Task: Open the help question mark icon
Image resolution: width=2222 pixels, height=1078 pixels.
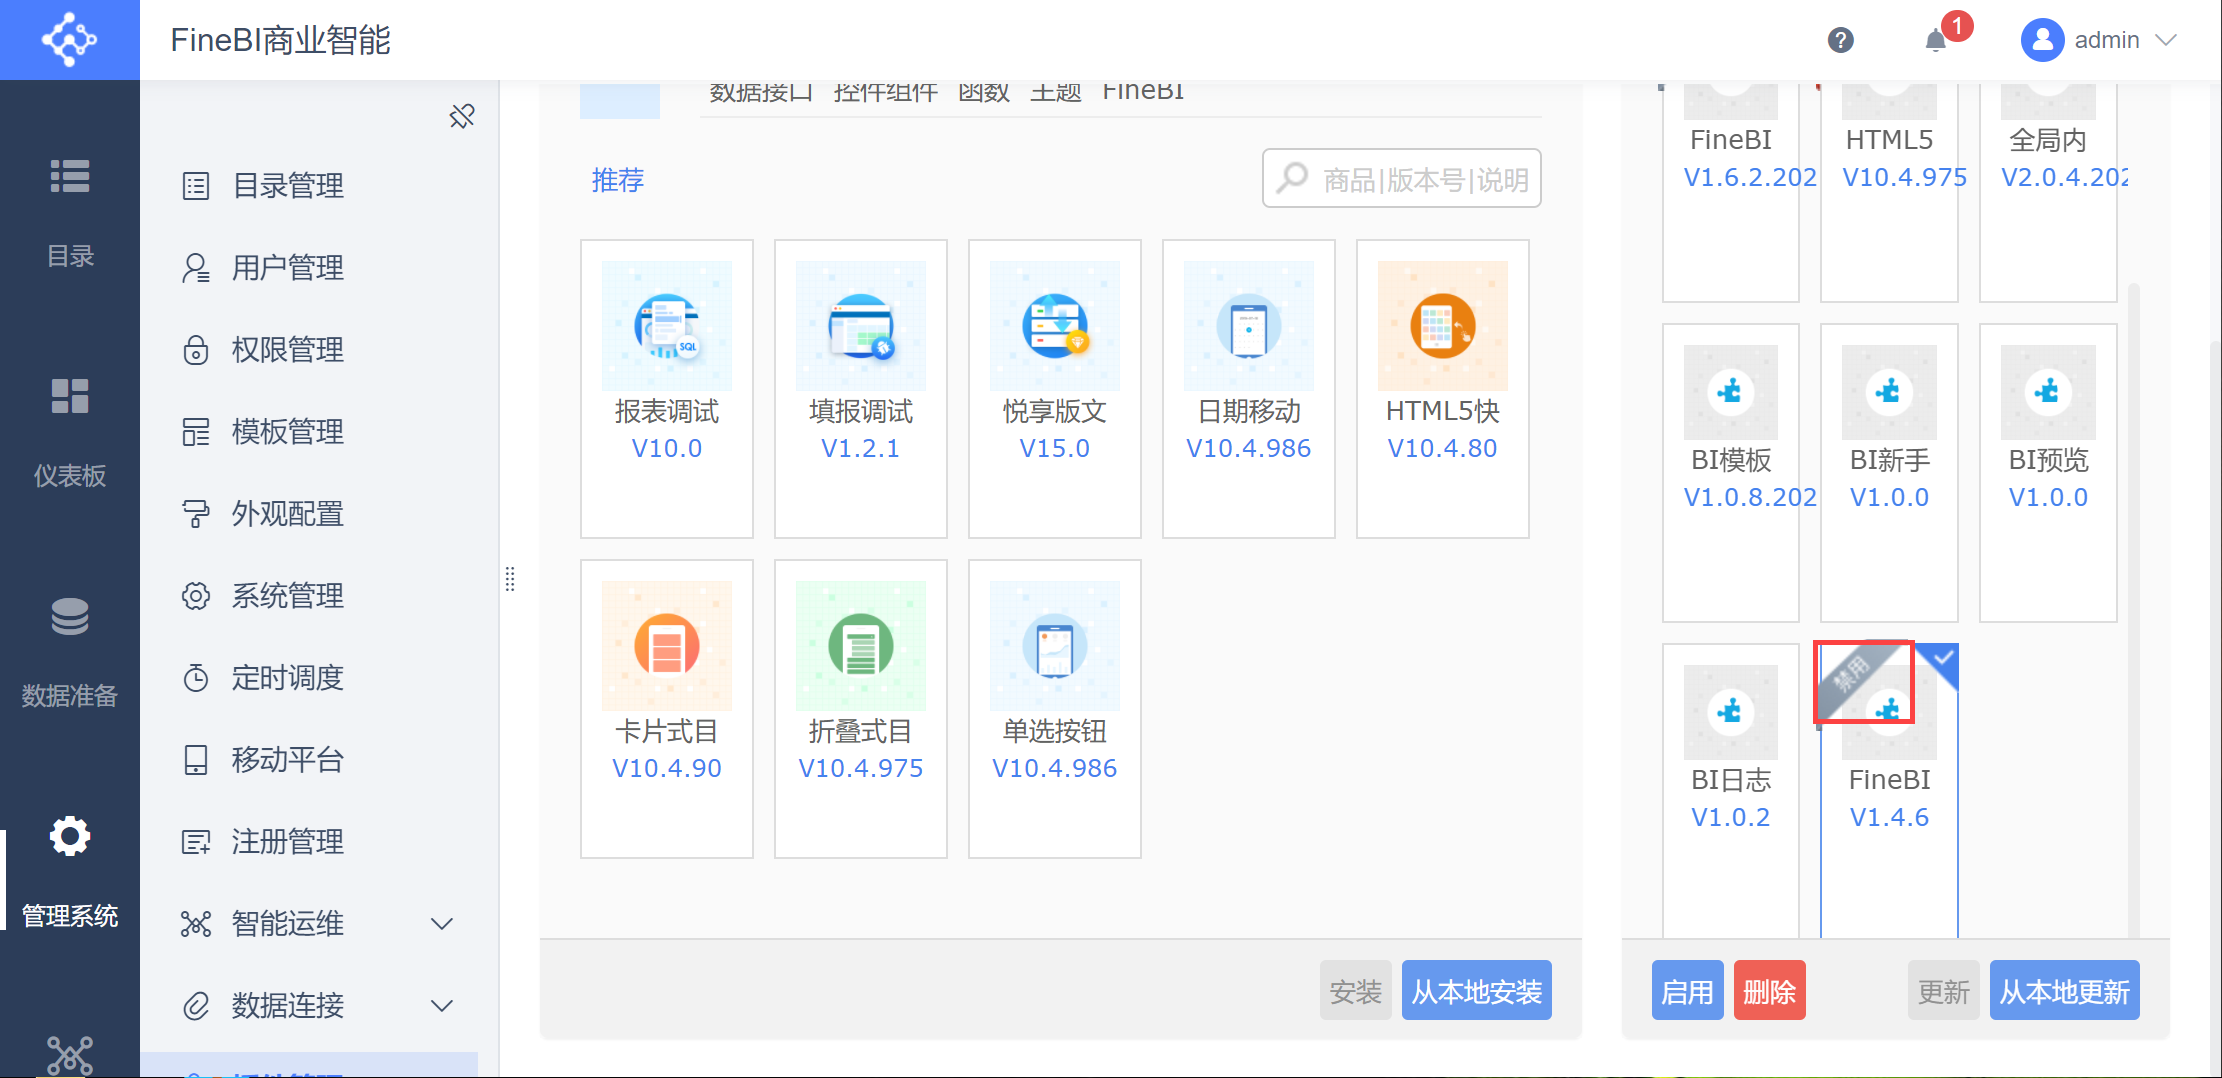Action: click(1840, 40)
